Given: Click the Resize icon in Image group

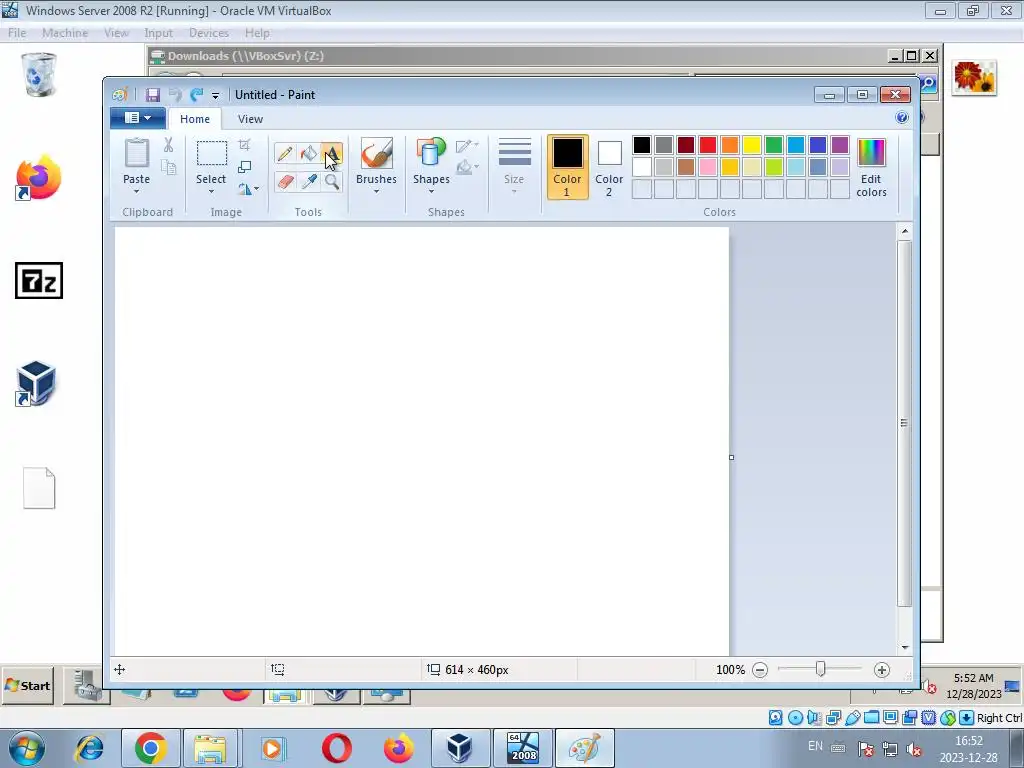Looking at the screenshot, I should (244, 167).
